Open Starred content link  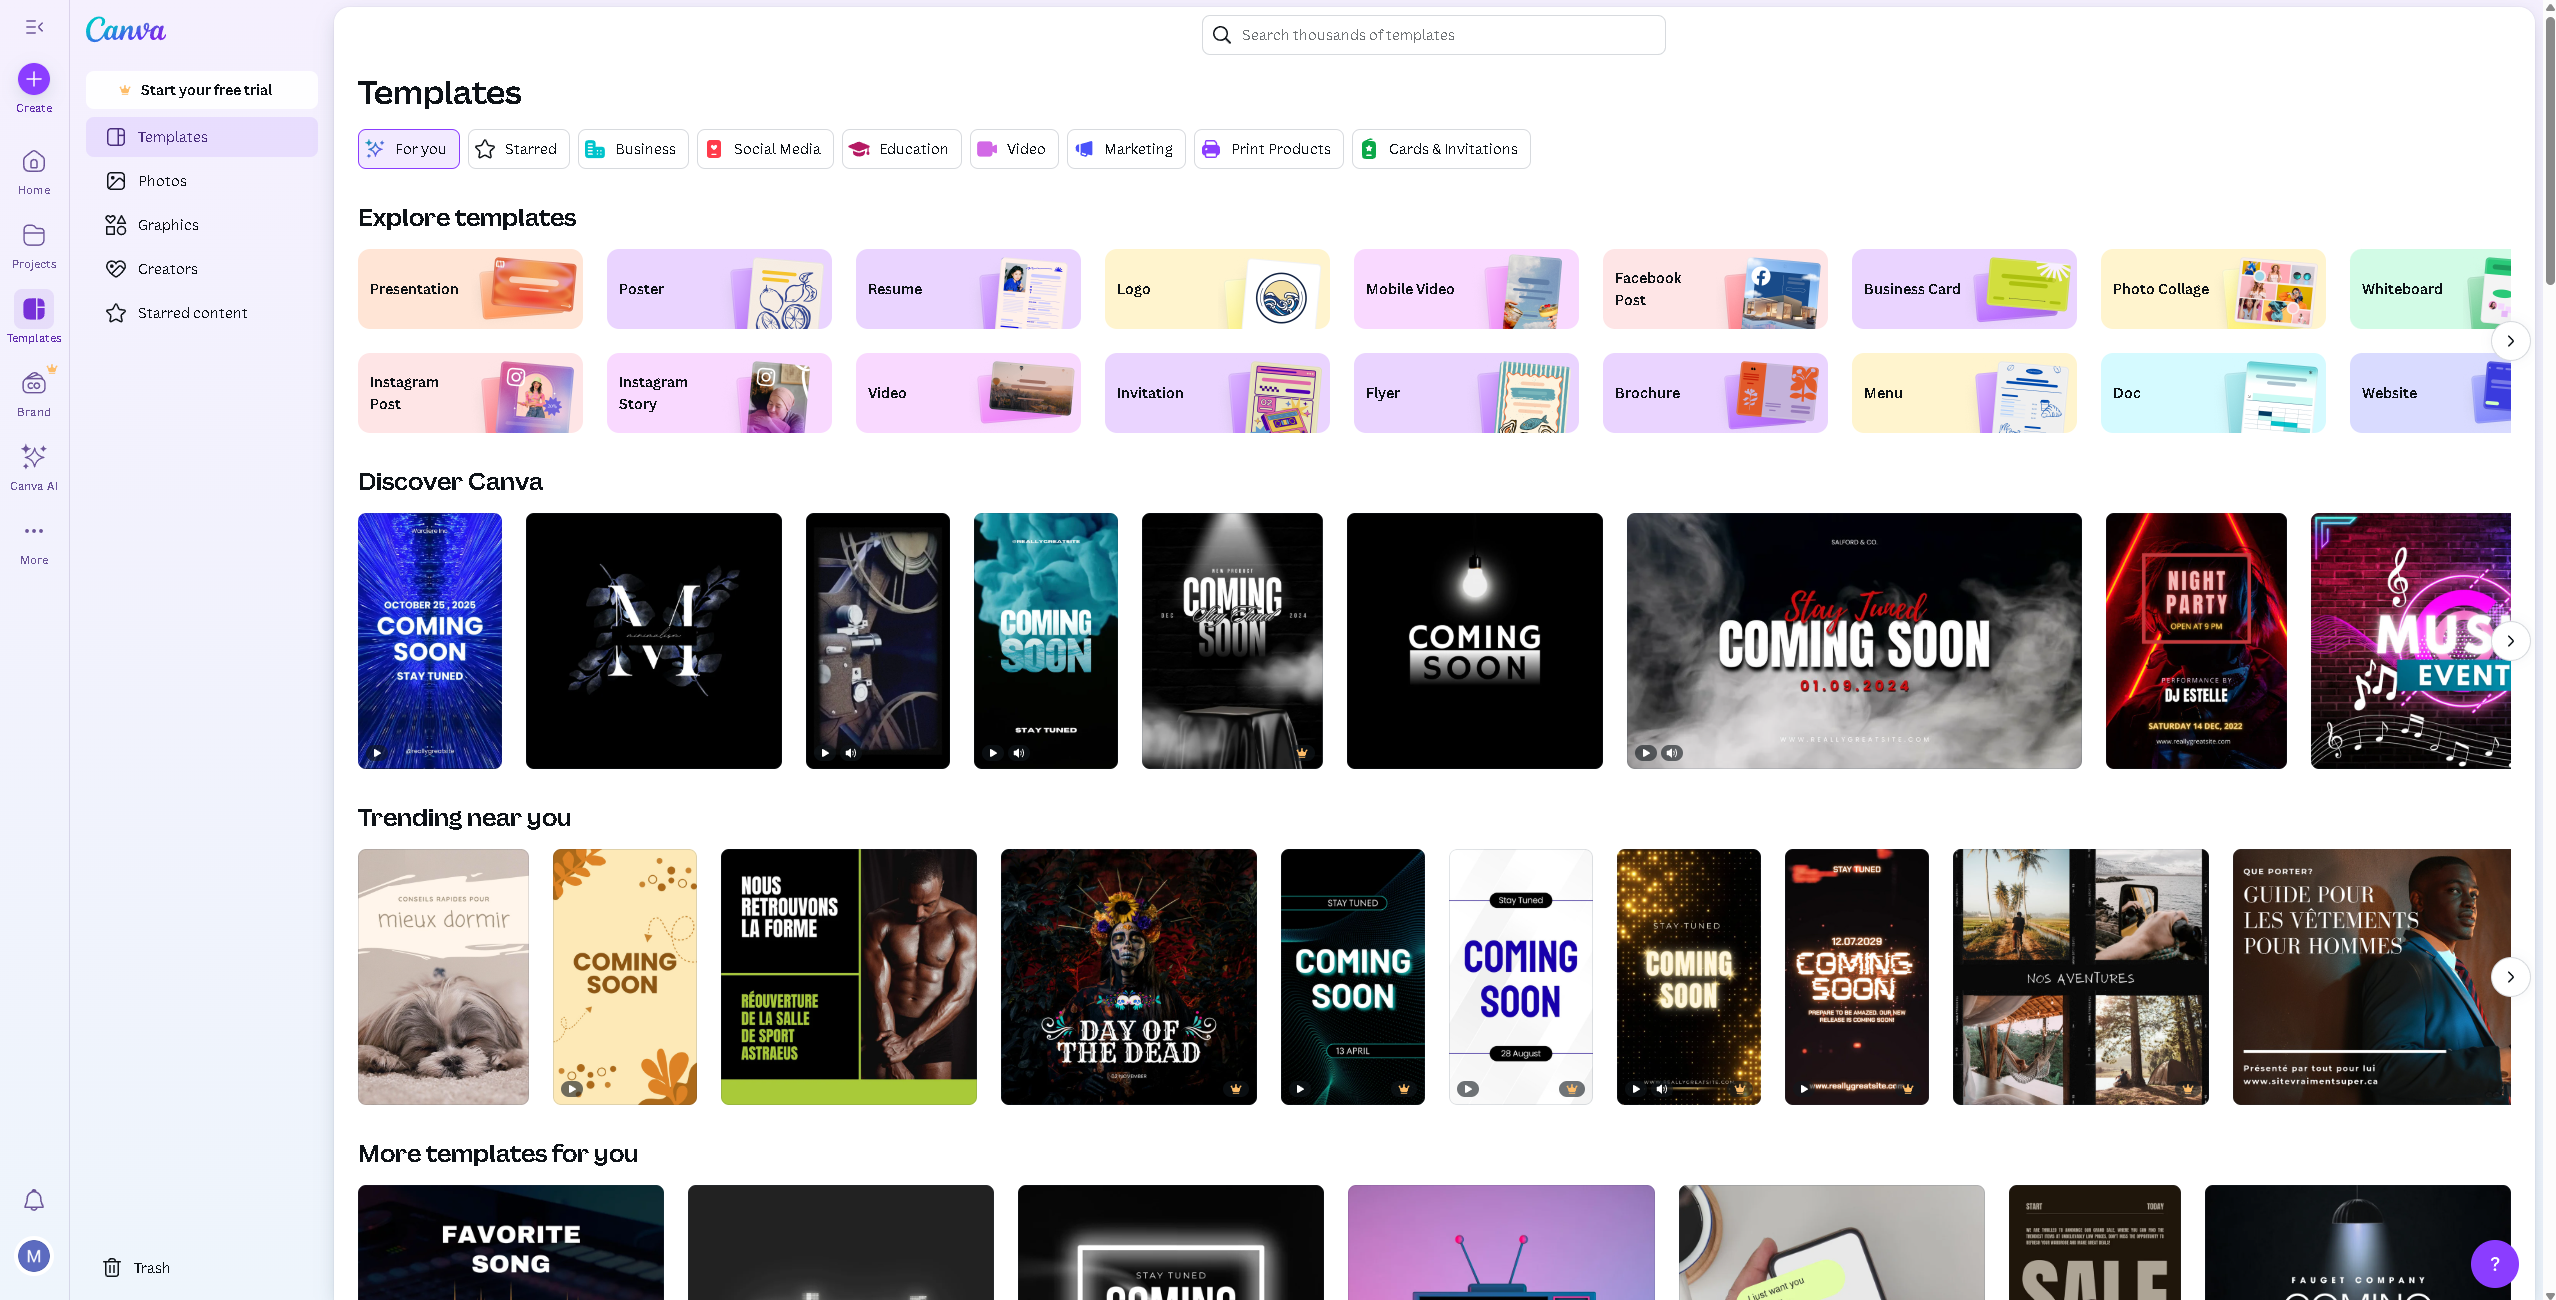click(192, 313)
